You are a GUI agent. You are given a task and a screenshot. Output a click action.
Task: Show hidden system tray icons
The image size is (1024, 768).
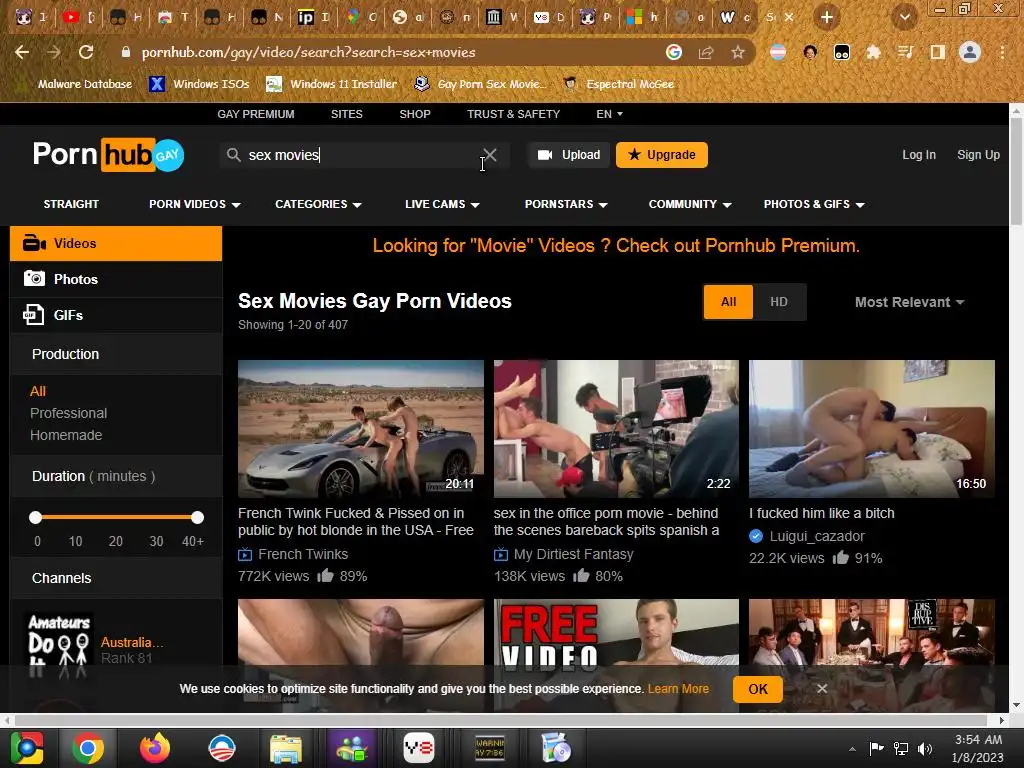pyautogui.click(x=852, y=749)
